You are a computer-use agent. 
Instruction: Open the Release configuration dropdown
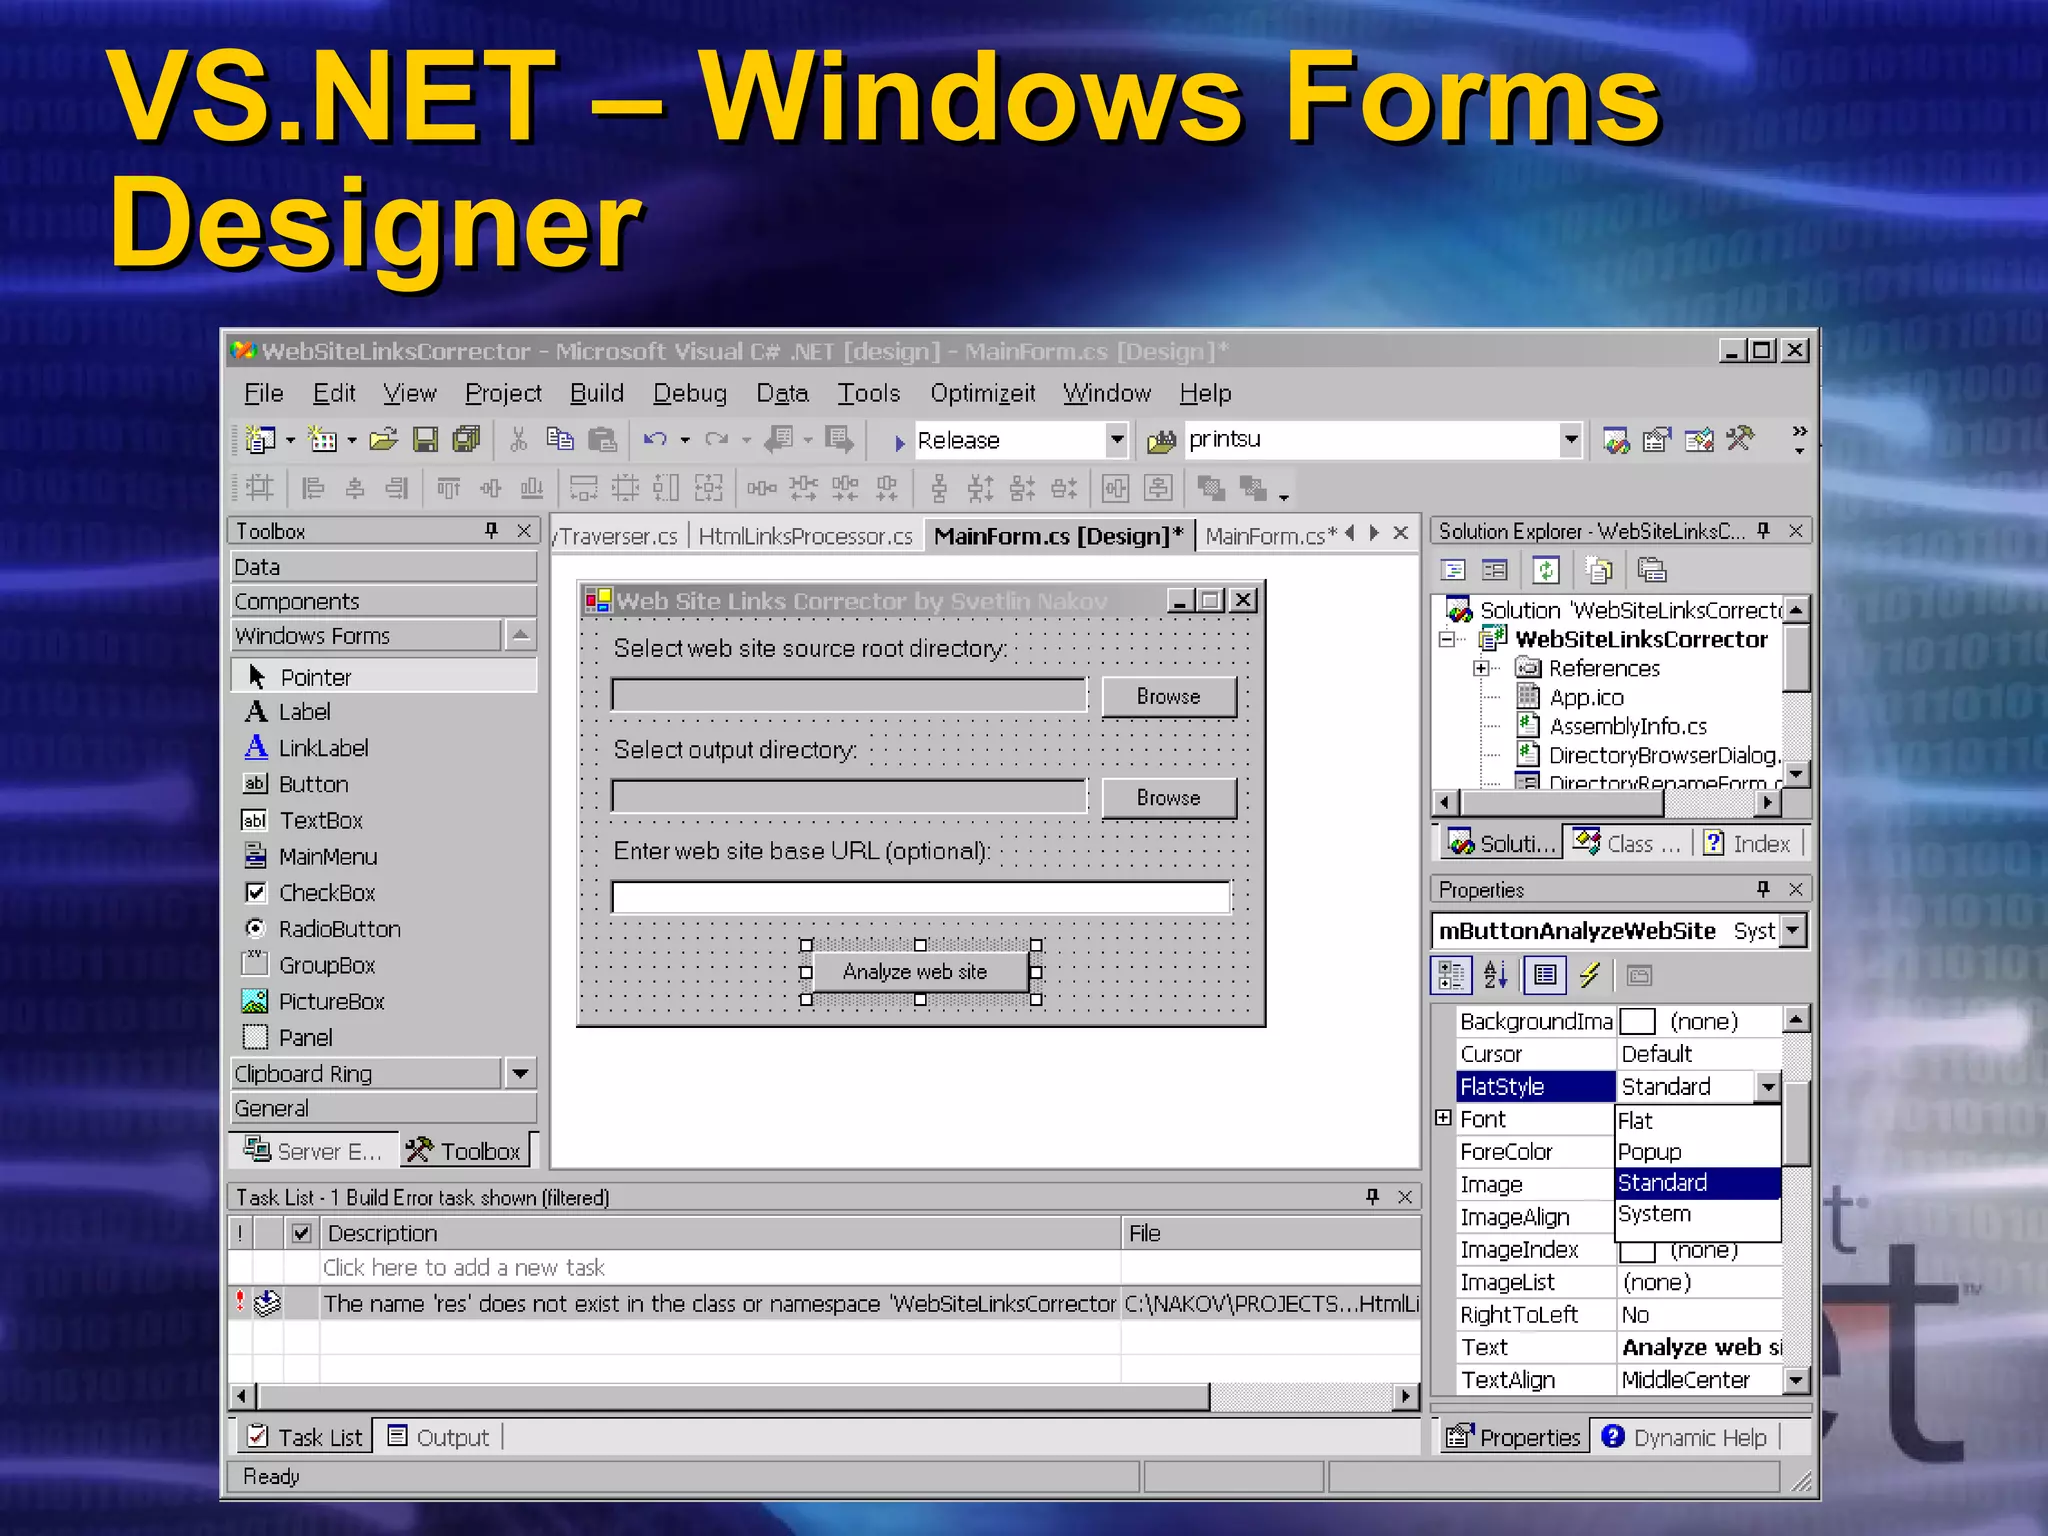[1116, 440]
